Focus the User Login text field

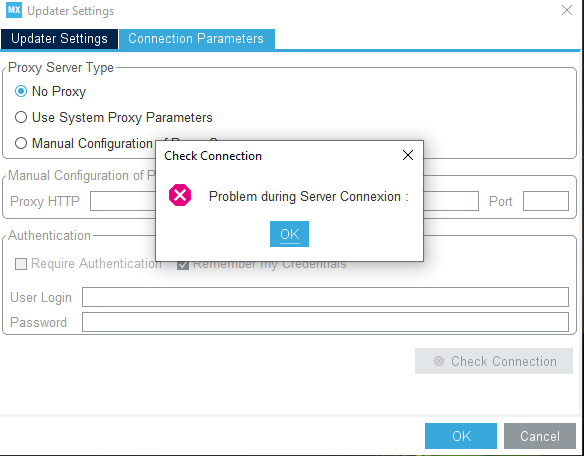tap(325, 297)
